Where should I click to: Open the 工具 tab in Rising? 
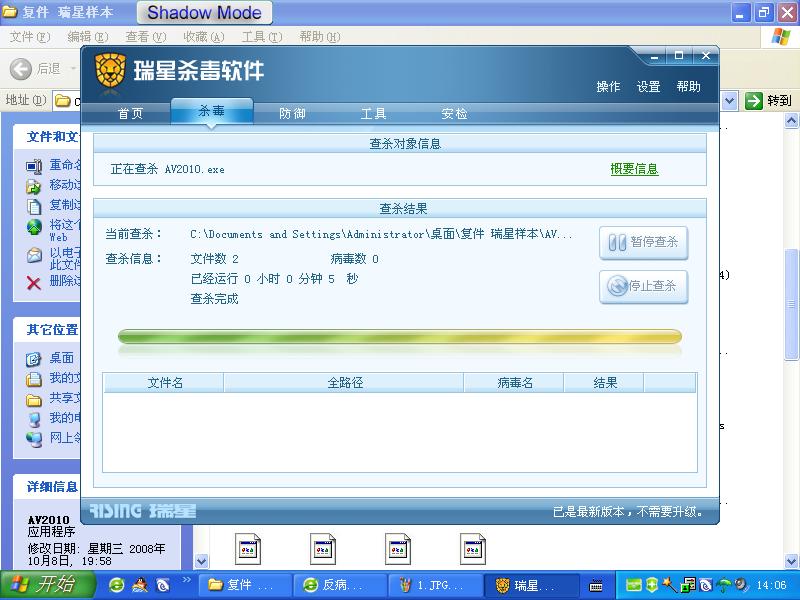pos(373,113)
